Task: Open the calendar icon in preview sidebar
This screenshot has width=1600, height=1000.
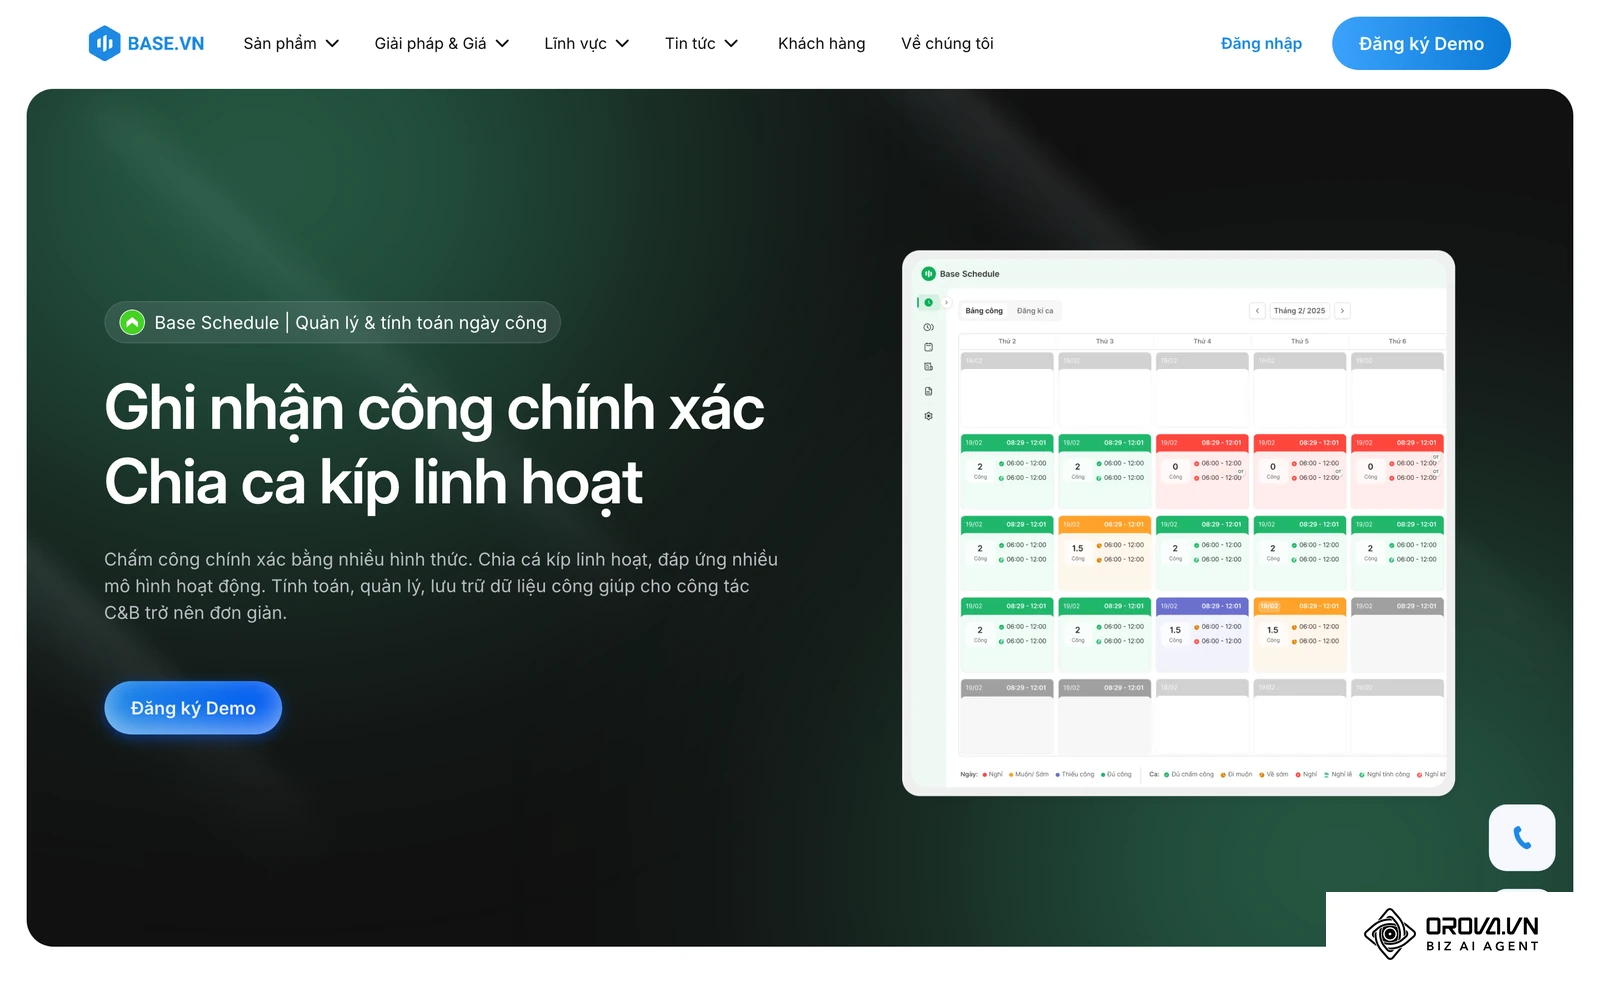Action: click(x=928, y=347)
